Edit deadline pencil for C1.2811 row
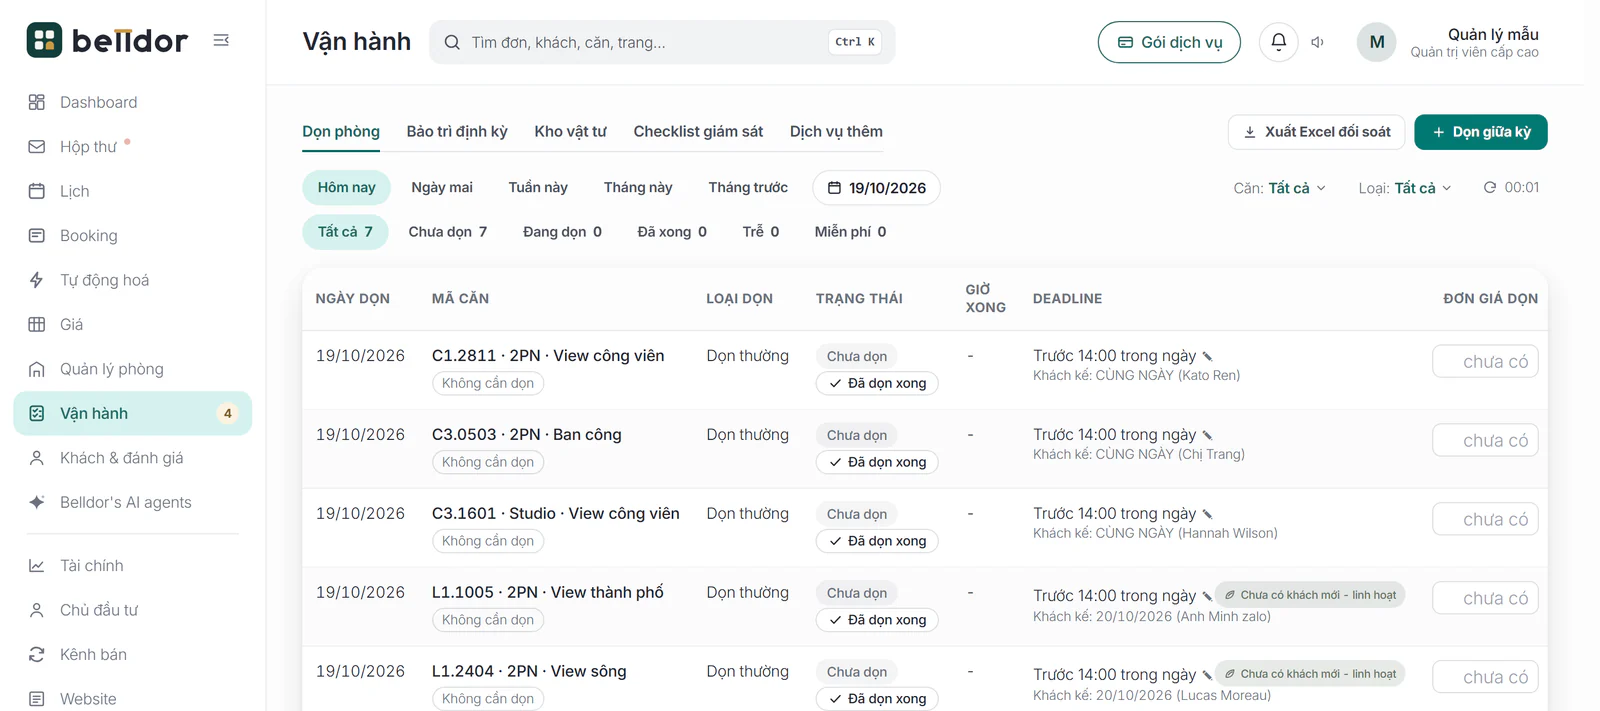 pyautogui.click(x=1207, y=357)
